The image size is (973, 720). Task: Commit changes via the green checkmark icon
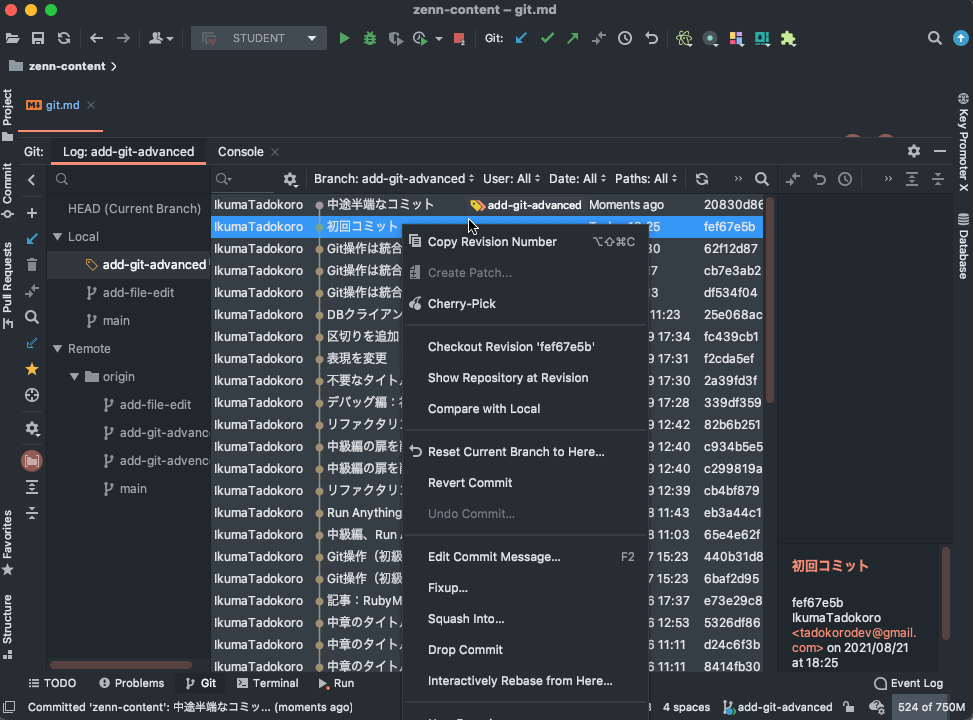pyautogui.click(x=547, y=37)
